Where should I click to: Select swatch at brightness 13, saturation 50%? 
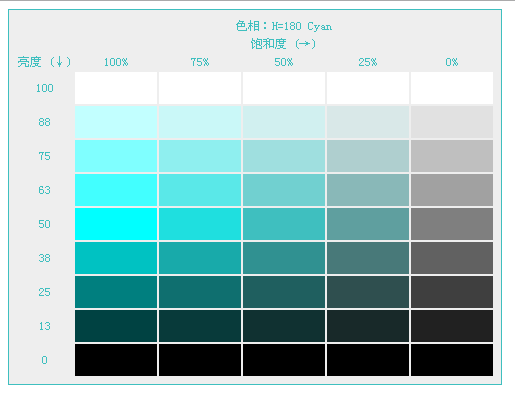click(284, 326)
